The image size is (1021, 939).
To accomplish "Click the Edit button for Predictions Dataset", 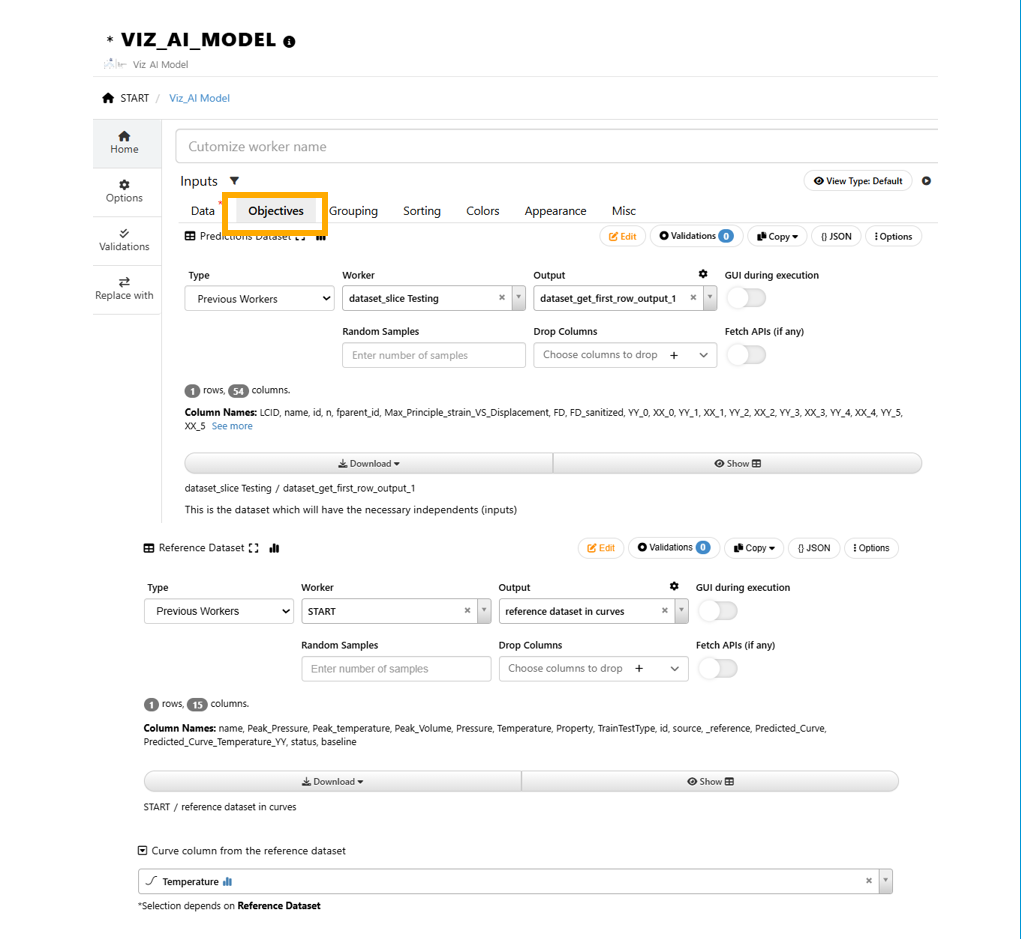I will (x=622, y=237).
